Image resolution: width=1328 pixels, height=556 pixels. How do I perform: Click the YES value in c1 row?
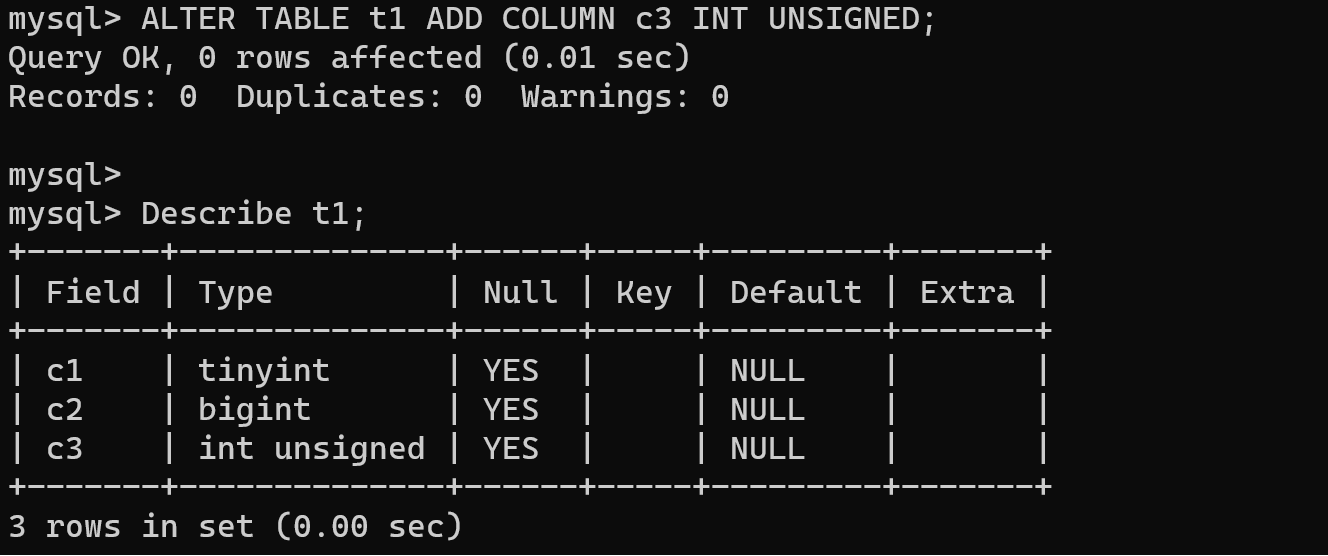[x=511, y=371]
